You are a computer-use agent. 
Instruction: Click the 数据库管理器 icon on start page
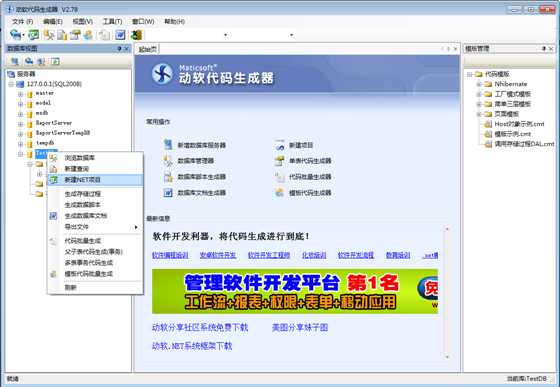(x=168, y=161)
